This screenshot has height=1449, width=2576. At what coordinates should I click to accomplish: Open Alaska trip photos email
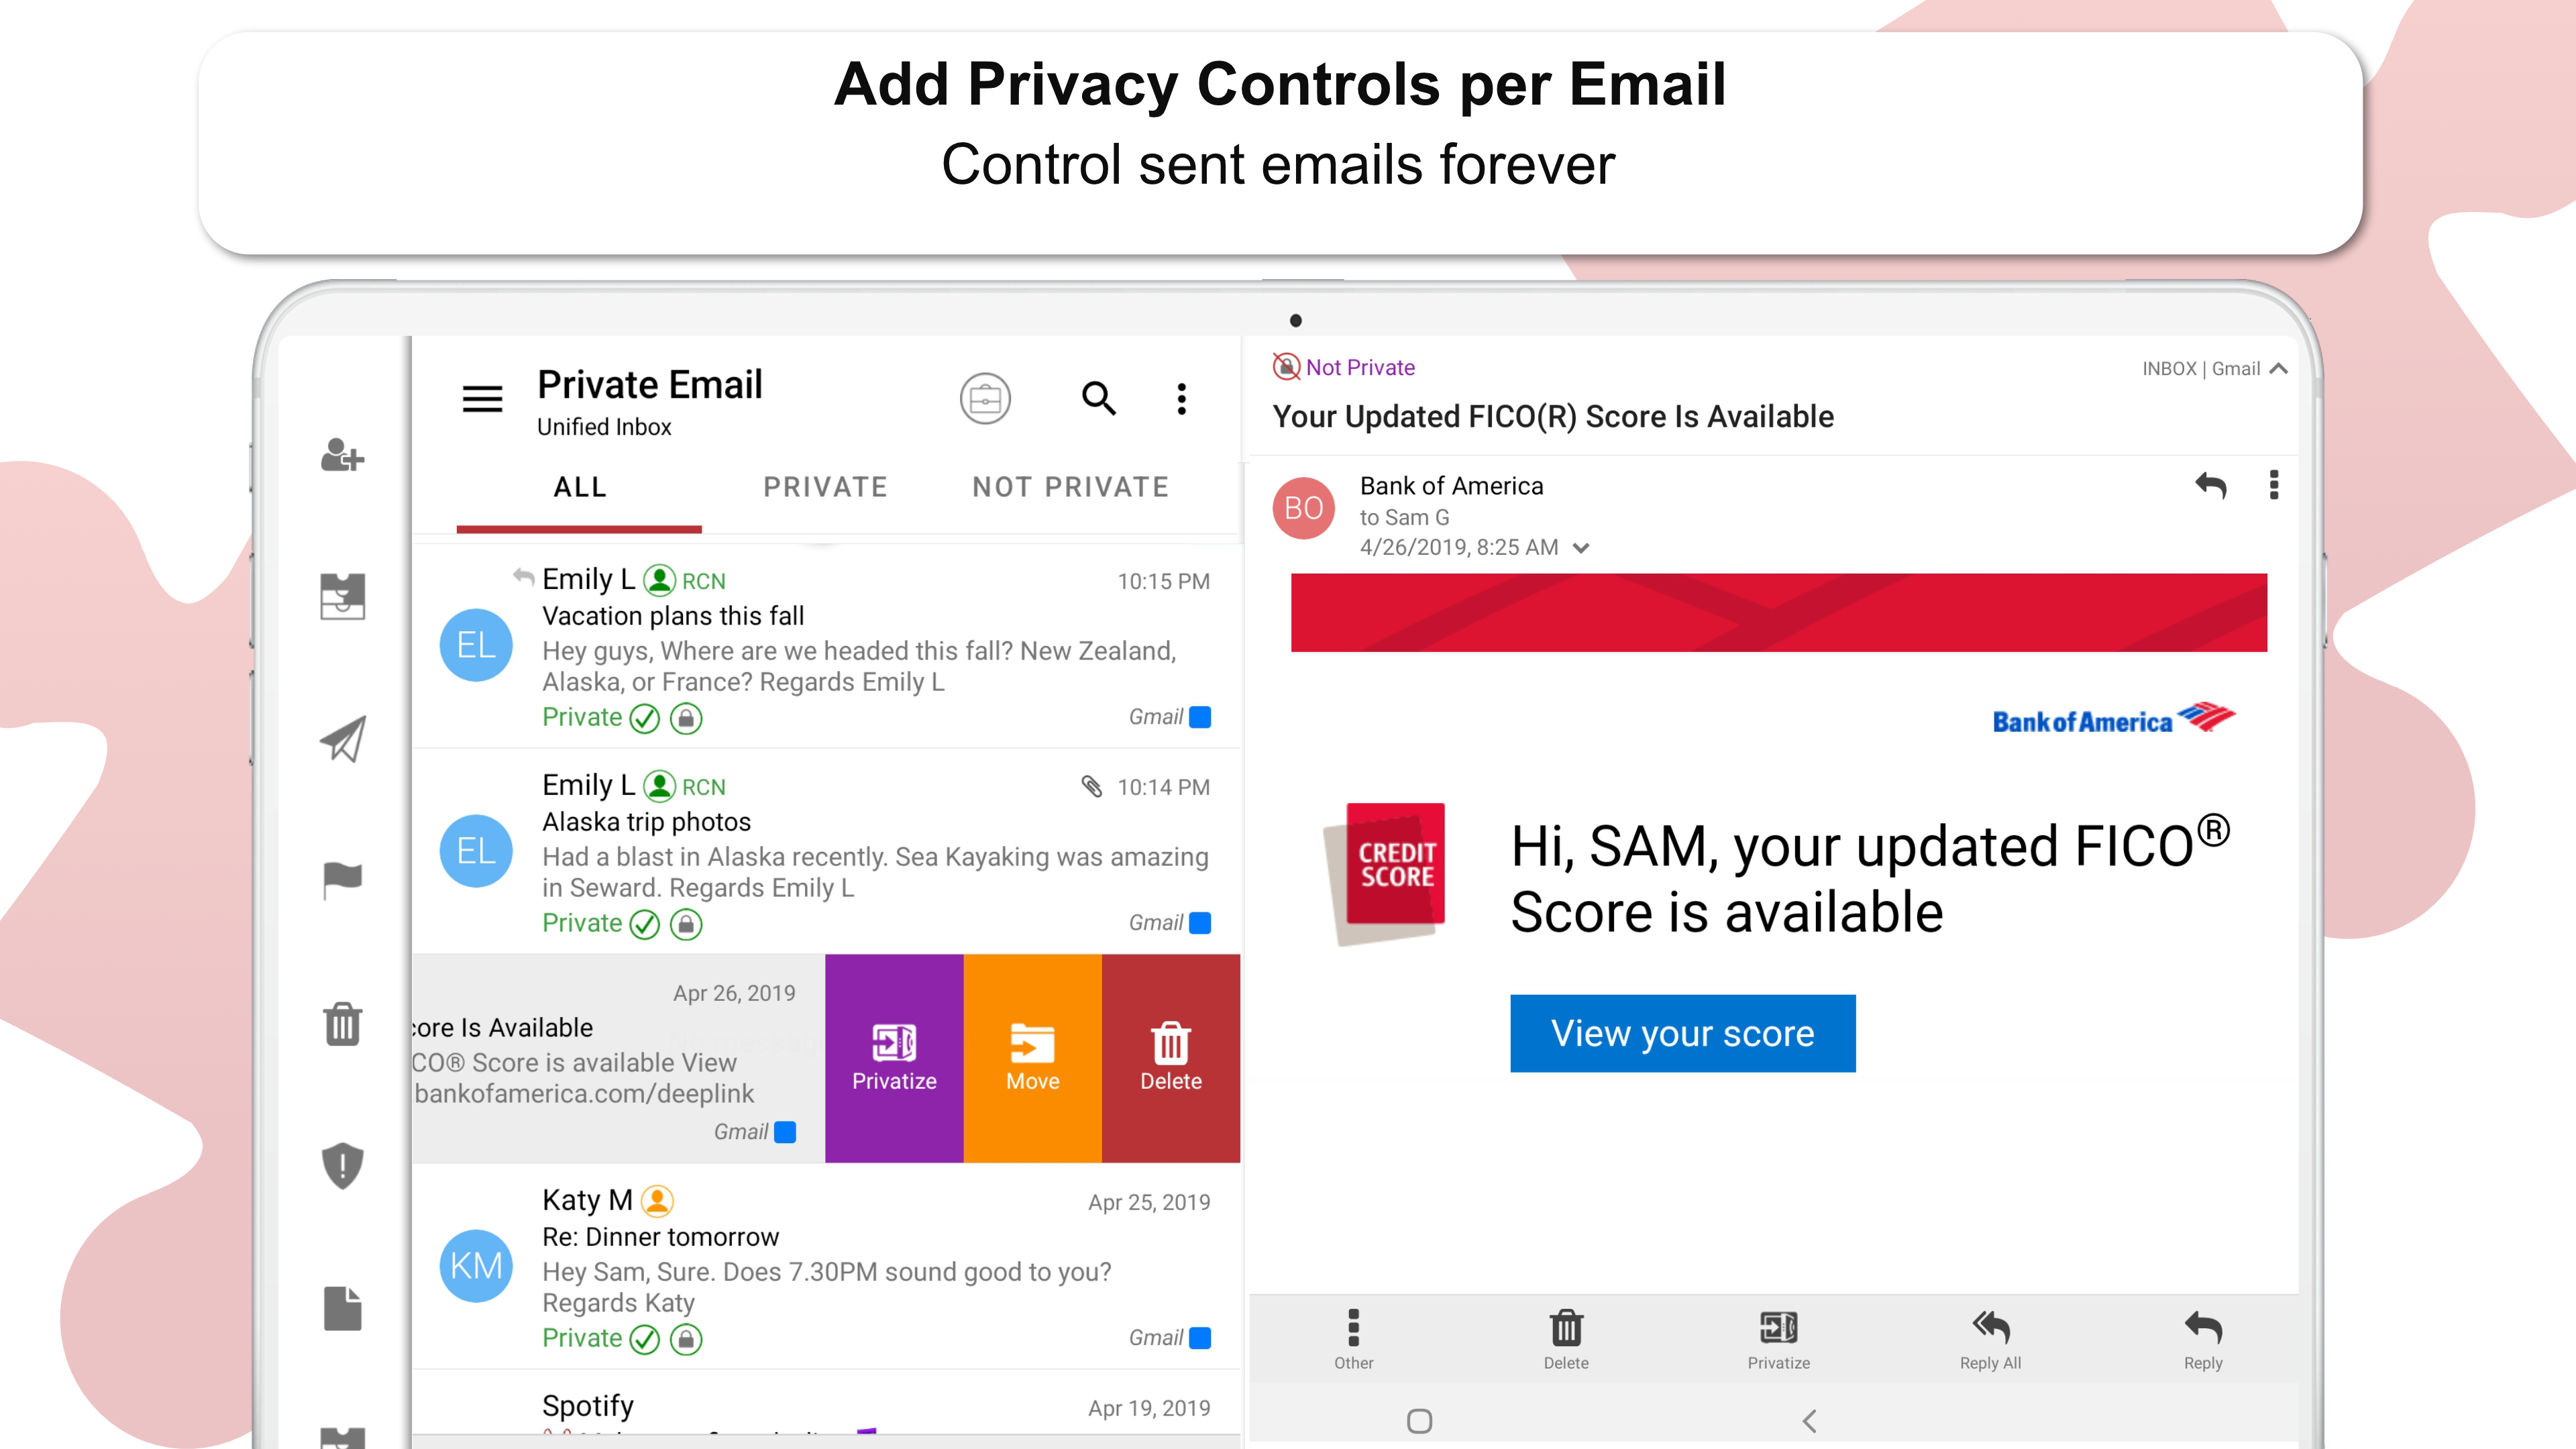pos(826,852)
